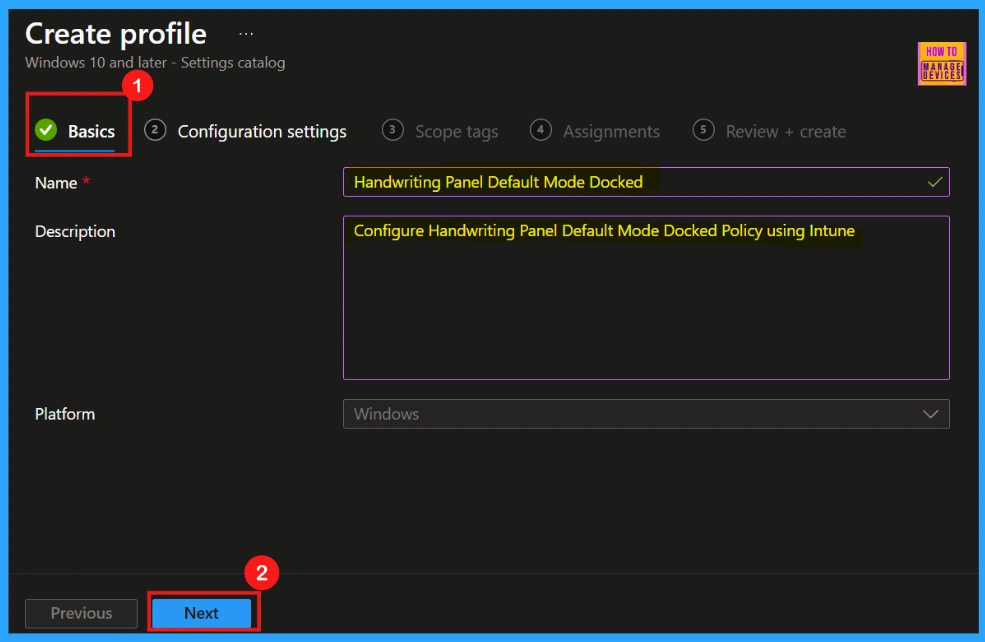Click the 'Windows 10 and later - Settings catalog' subtitle
This screenshot has height=642, width=985.
pos(155,63)
